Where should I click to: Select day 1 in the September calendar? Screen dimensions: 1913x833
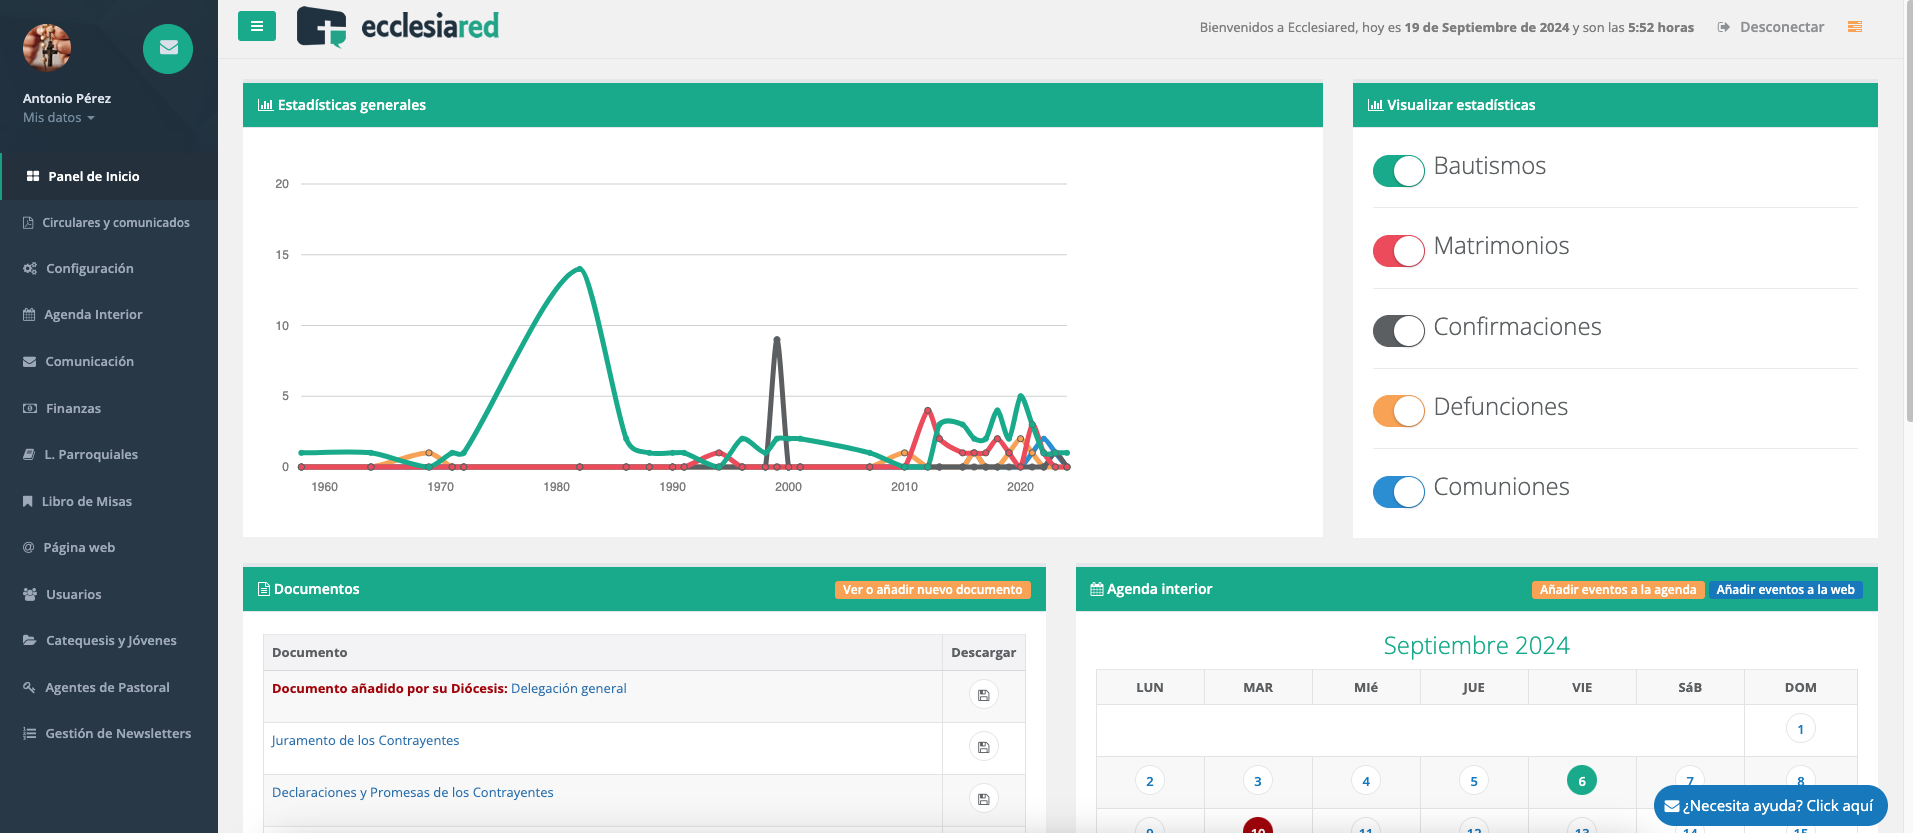1800,729
